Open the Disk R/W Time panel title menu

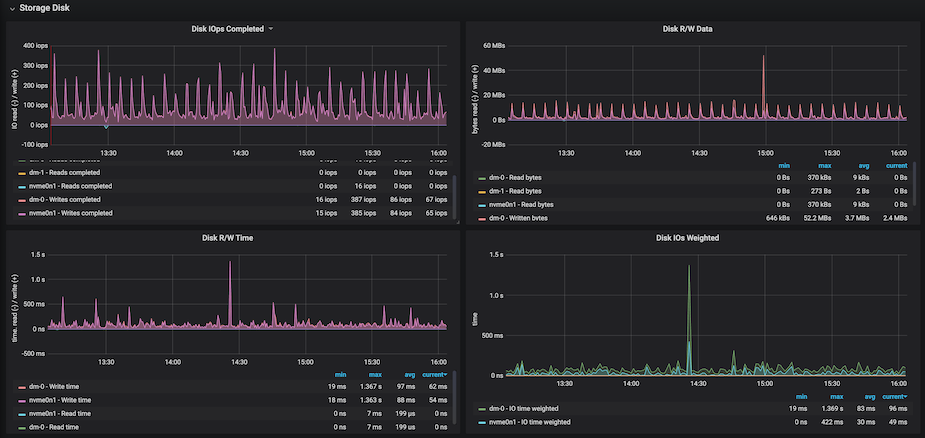tap(228, 238)
